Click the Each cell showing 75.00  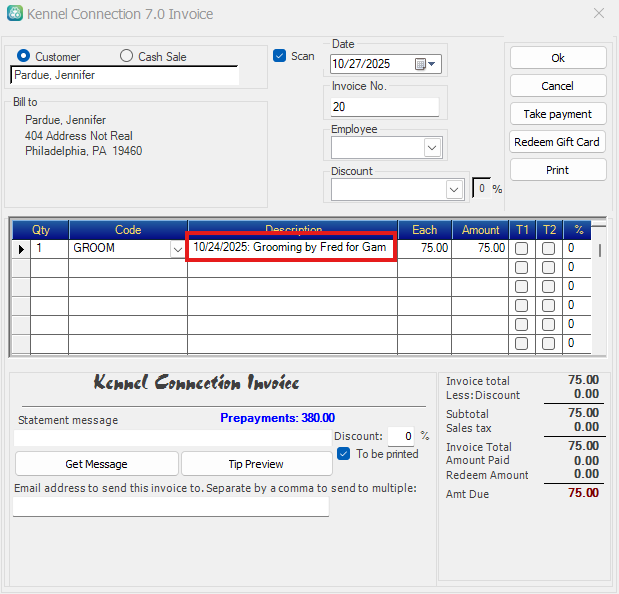point(425,249)
